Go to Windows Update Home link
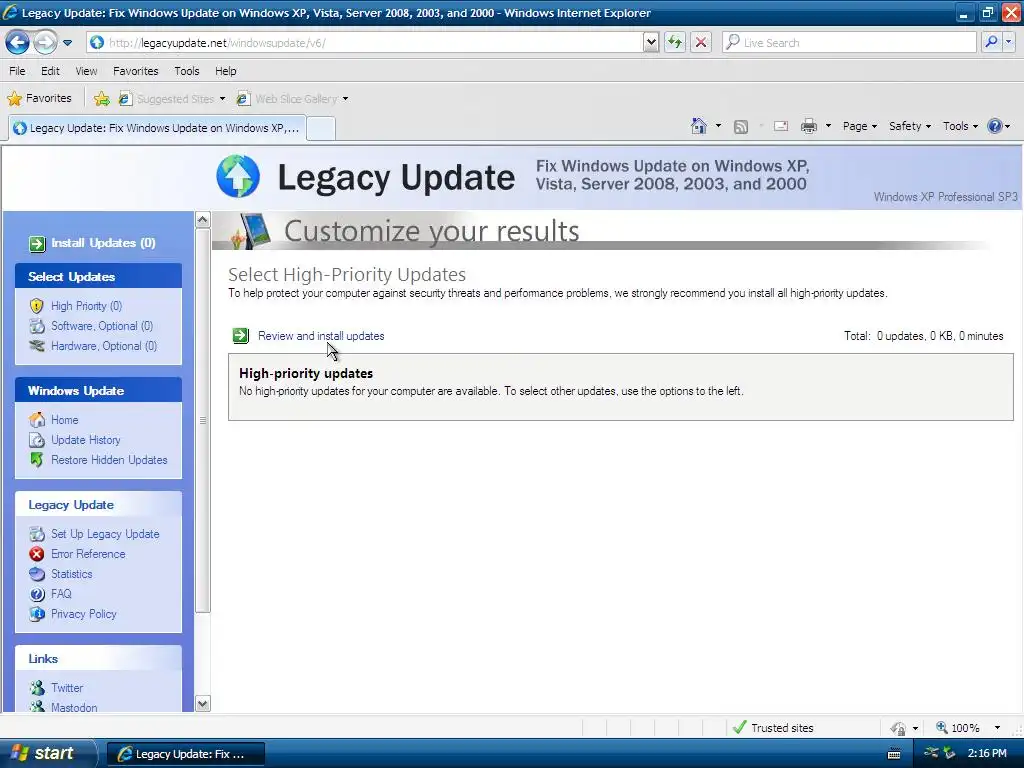This screenshot has height=768, width=1024. click(65, 420)
